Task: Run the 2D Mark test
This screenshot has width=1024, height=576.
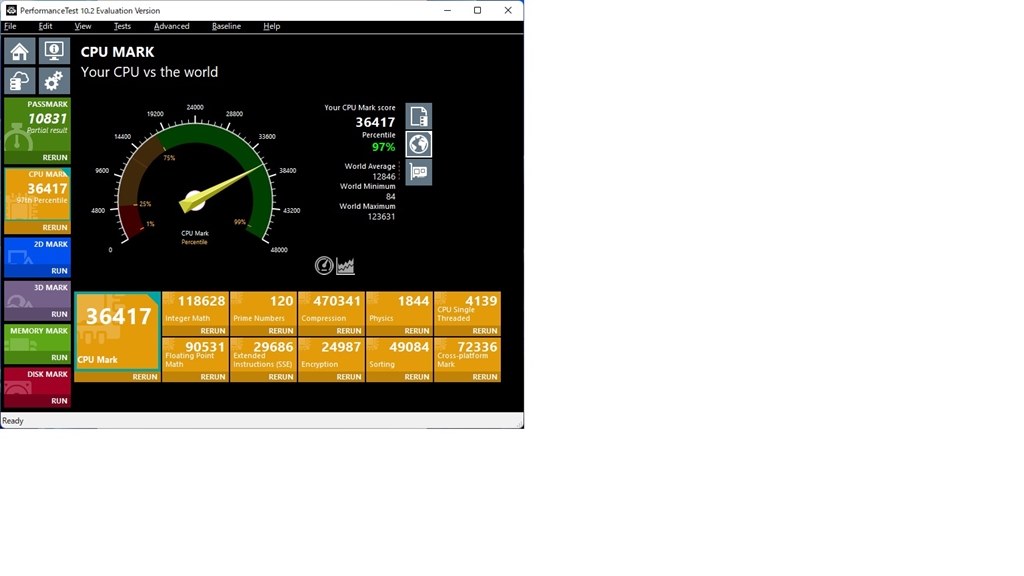Action: [59, 270]
